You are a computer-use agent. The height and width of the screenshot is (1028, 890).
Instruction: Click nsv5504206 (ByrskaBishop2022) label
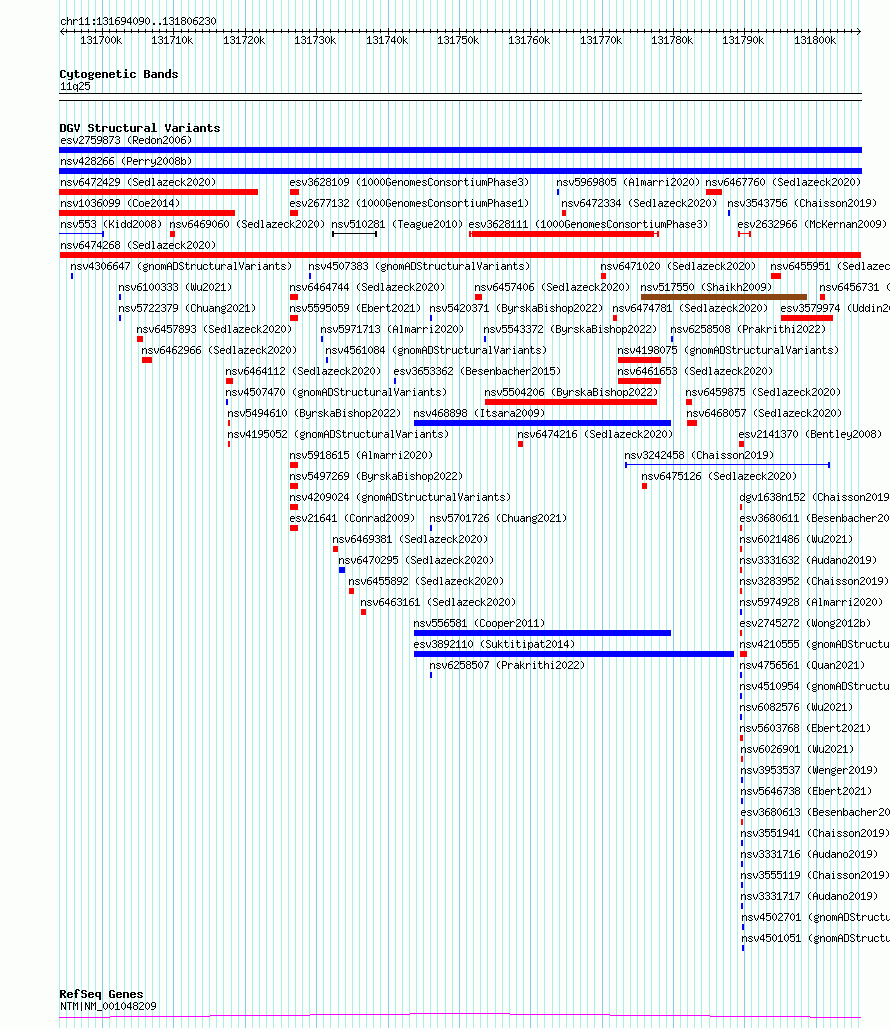(571, 392)
